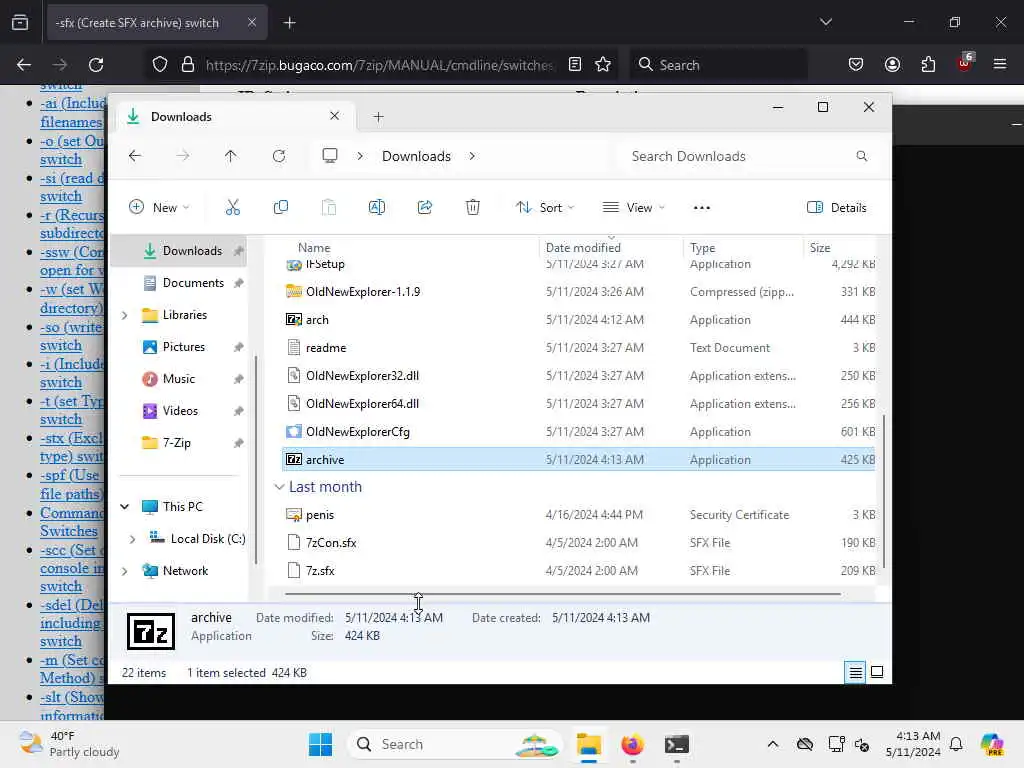Image resolution: width=1024 pixels, height=768 pixels.
Task: Add a new Explorer tab
Action: [378, 117]
